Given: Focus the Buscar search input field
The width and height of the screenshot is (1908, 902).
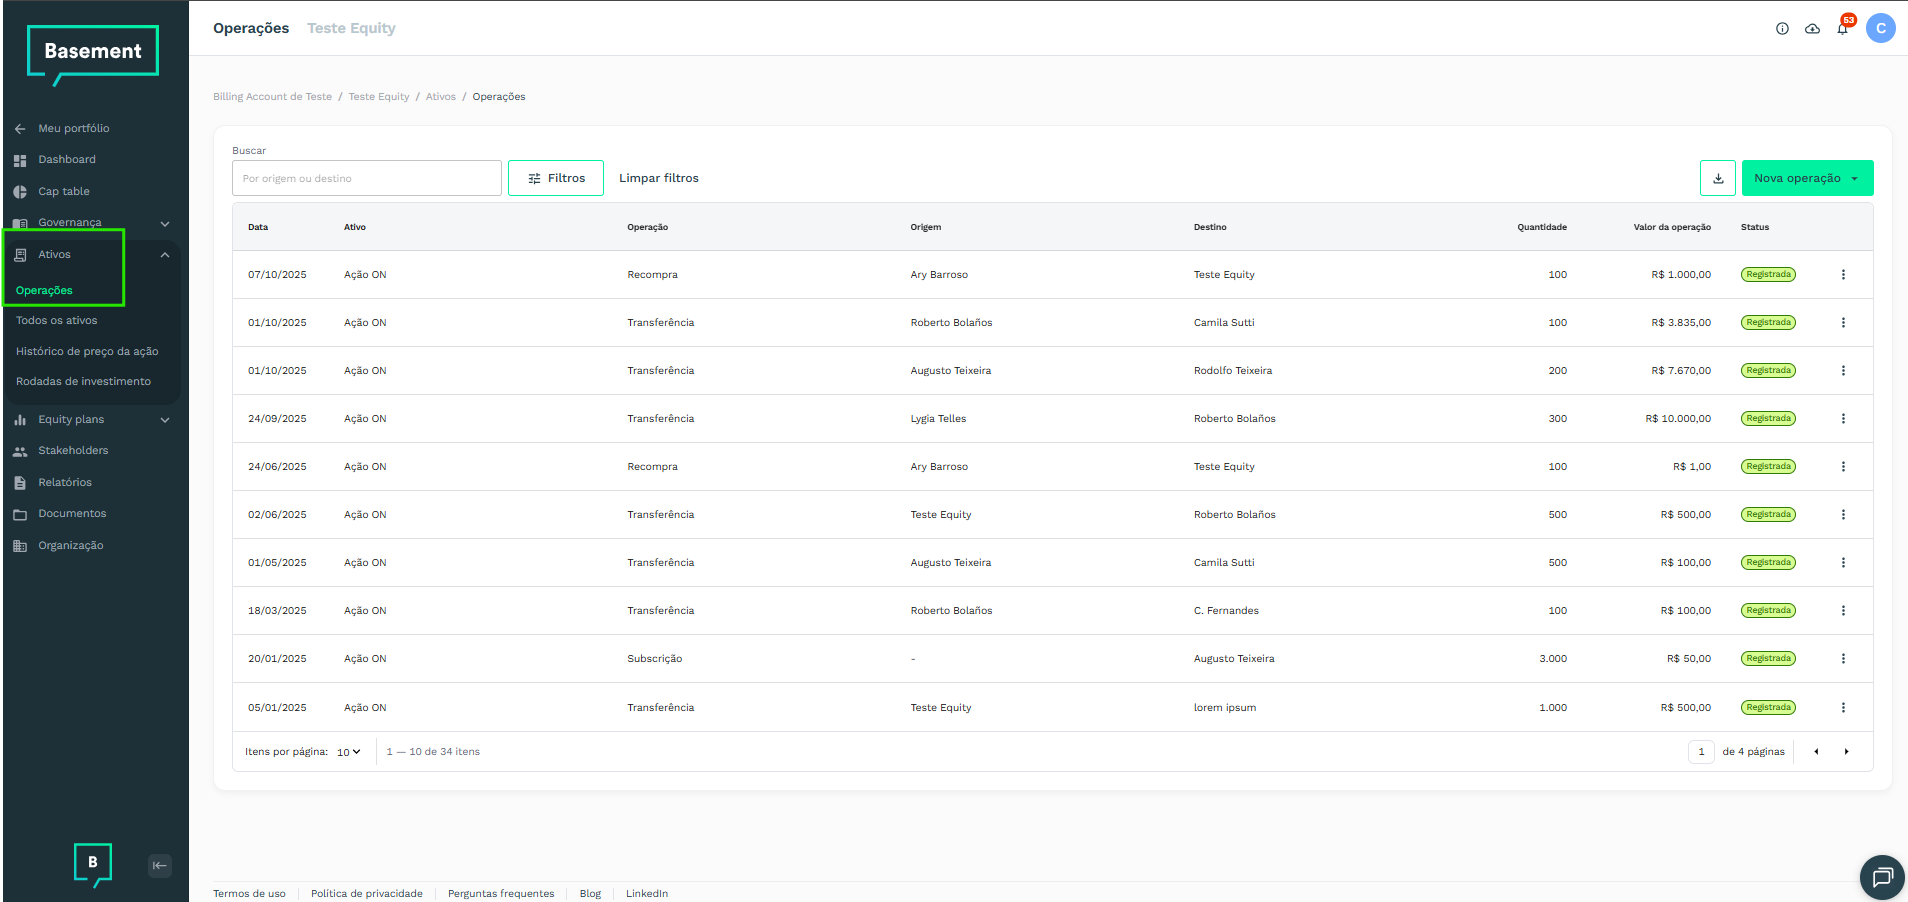Looking at the screenshot, I should (x=366, y=179).
